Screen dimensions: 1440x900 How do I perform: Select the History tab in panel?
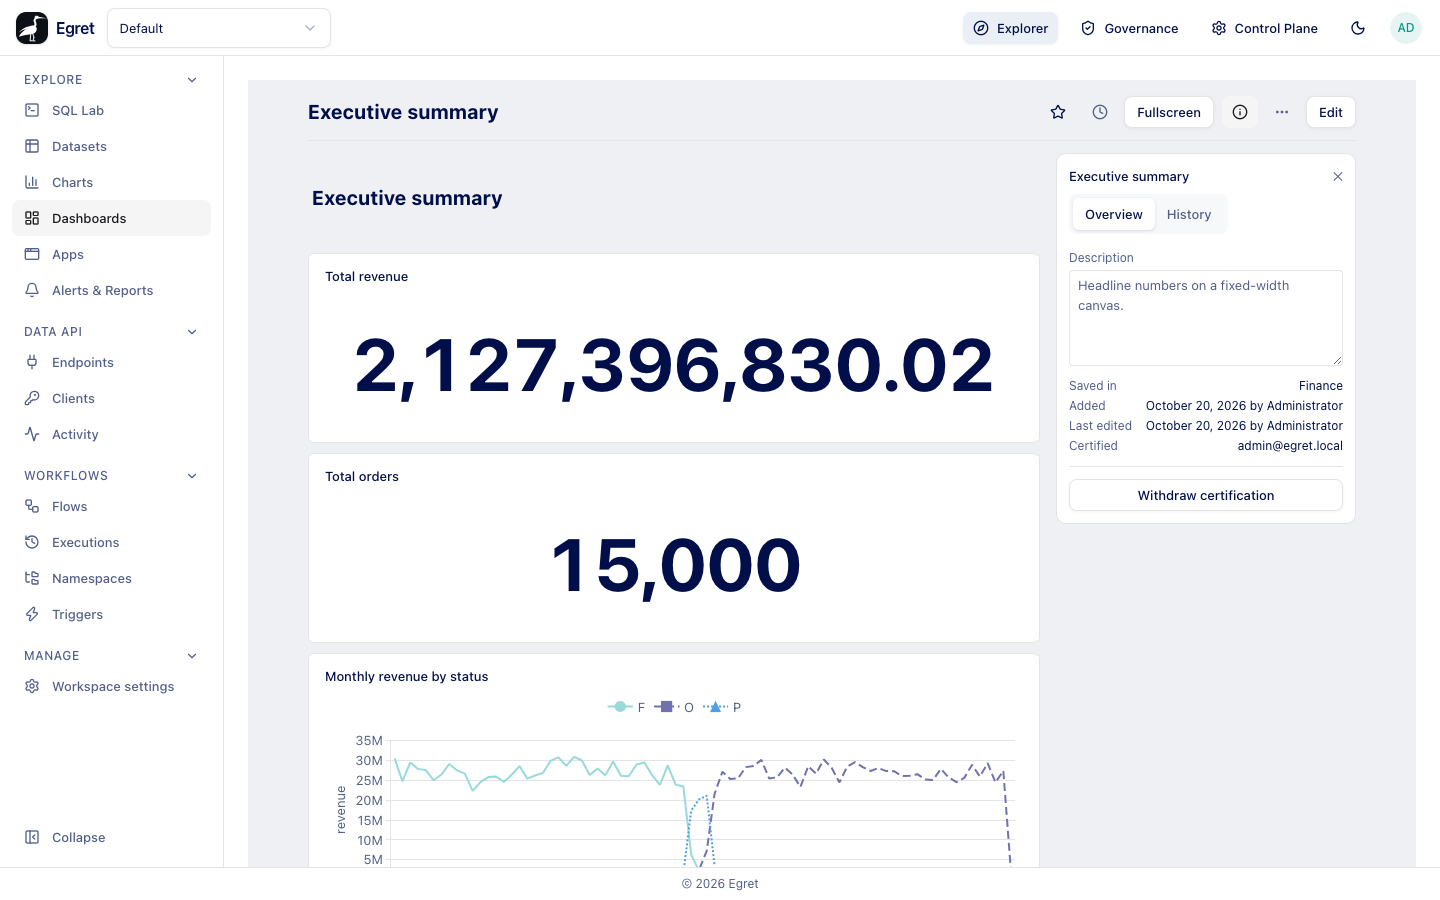(1189, 214)
